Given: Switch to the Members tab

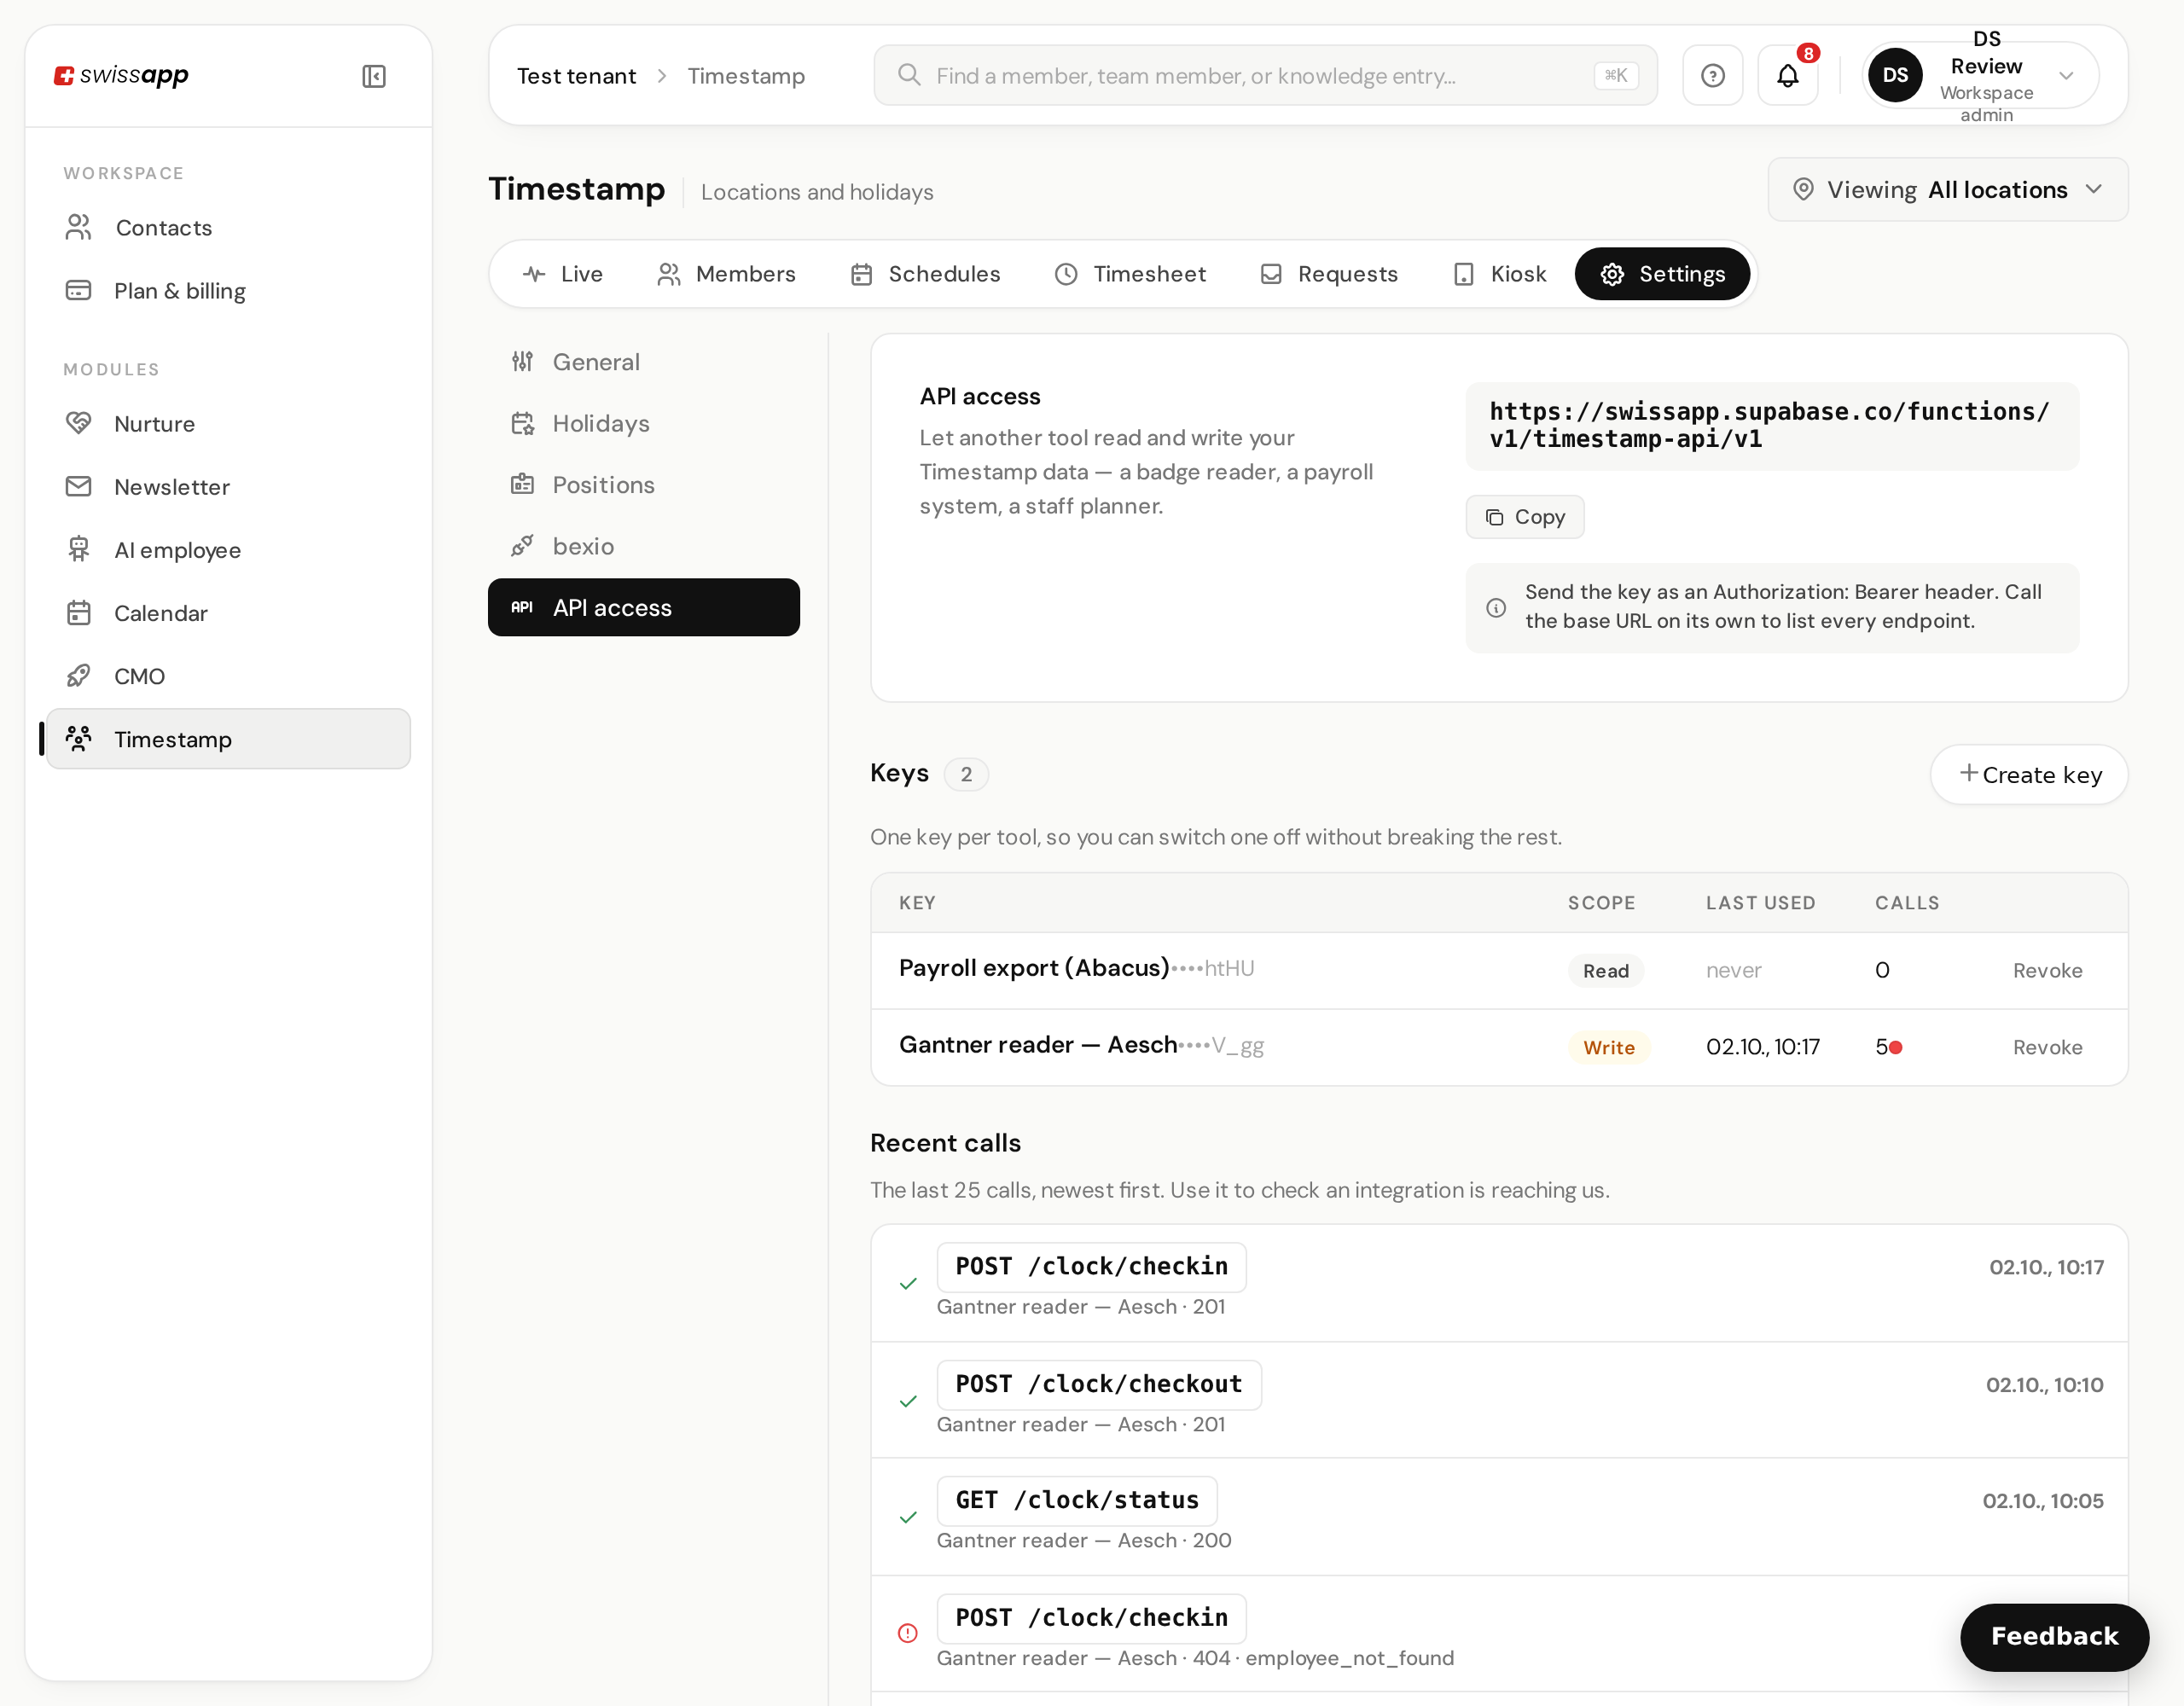Looking at the screenshot, I should coord(726,274).
